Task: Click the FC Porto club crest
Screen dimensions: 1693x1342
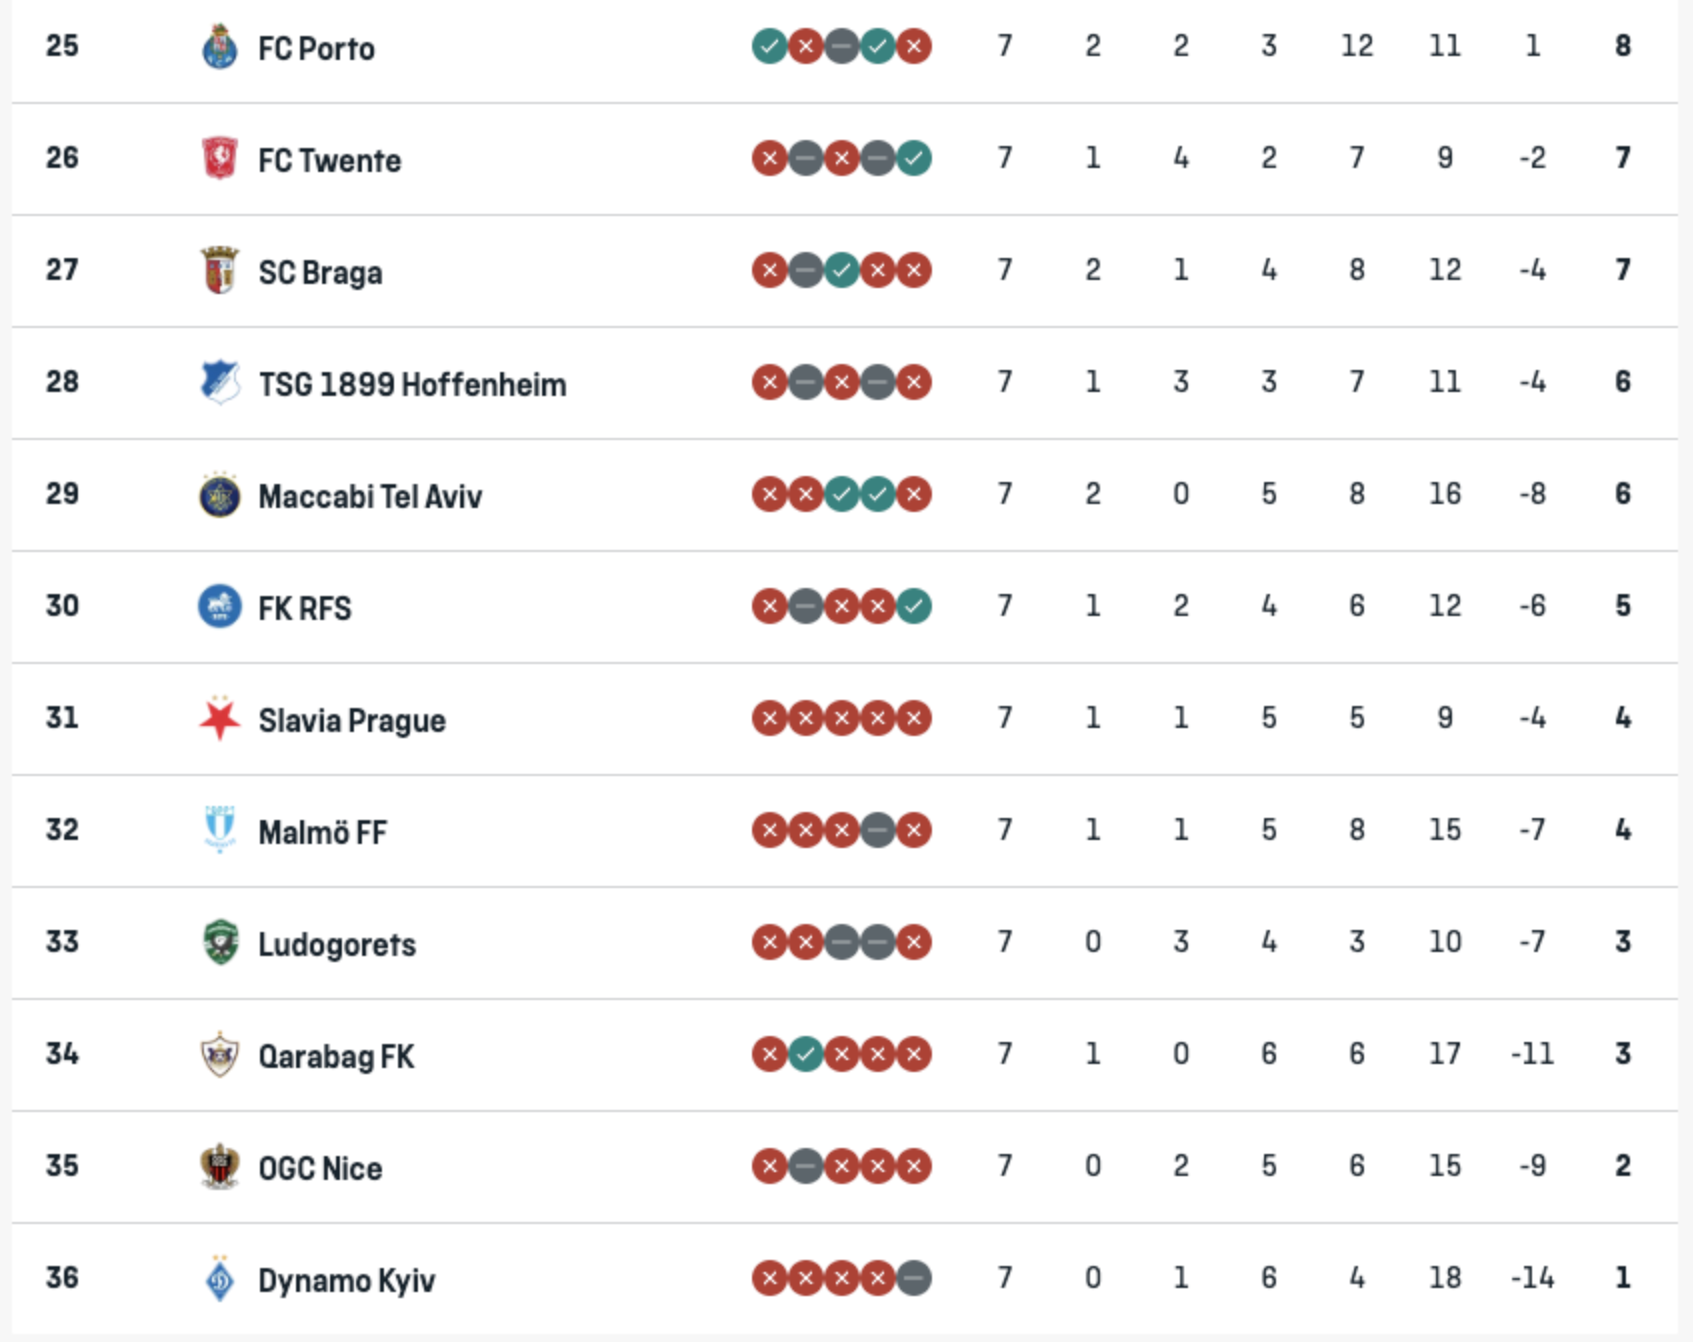Action: click(219, 47)
